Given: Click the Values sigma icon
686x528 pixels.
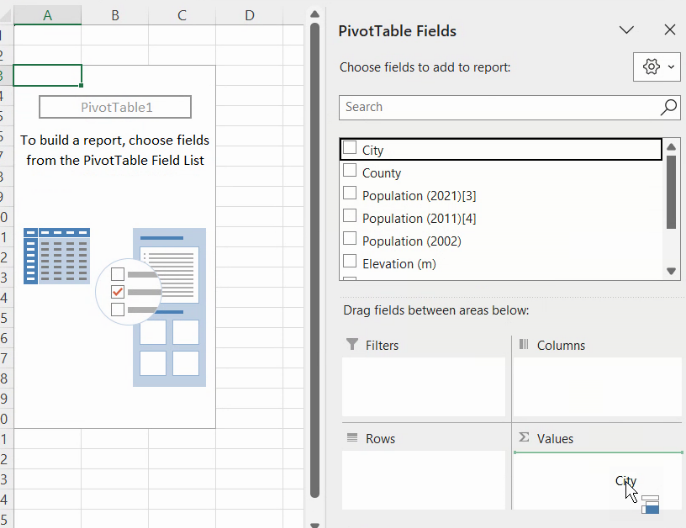Looking at the screenshot, I should tap(523, 438).
